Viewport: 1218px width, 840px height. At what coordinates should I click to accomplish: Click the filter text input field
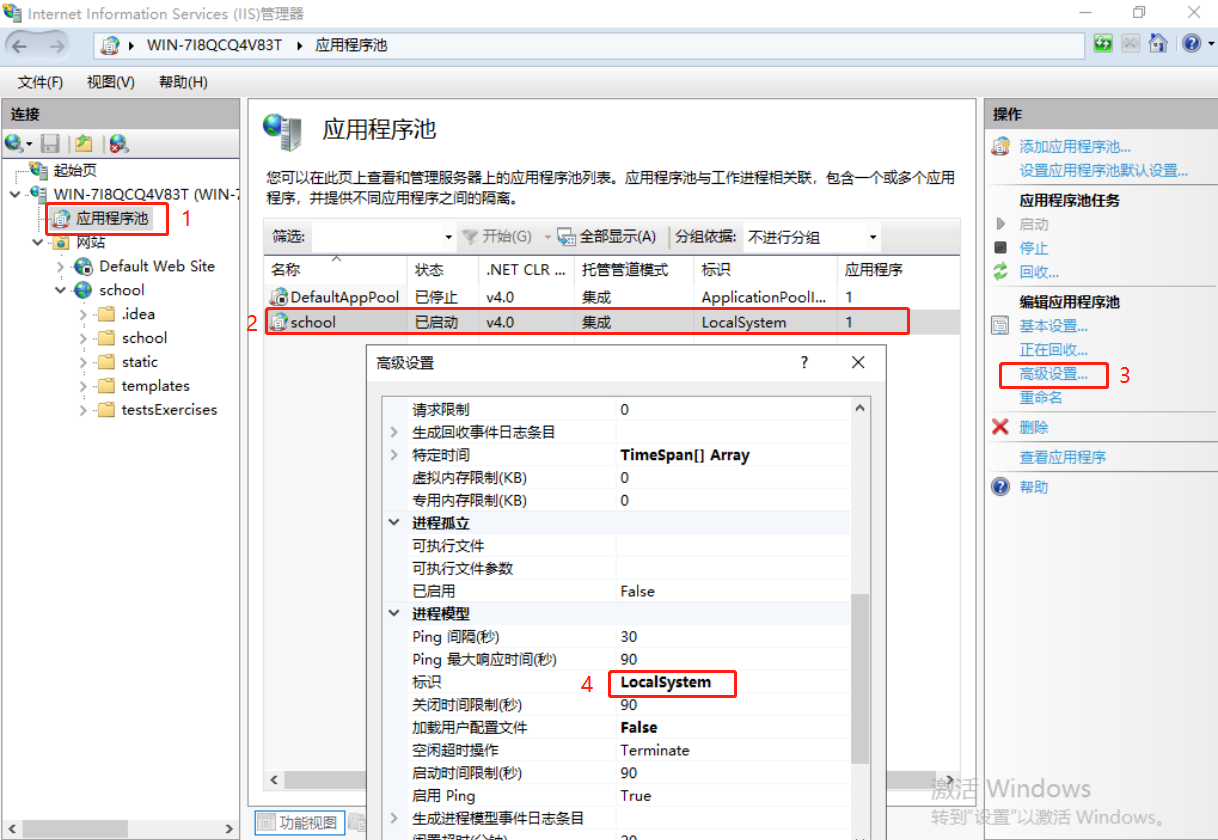pyautogui.click(x=377, y=237)
